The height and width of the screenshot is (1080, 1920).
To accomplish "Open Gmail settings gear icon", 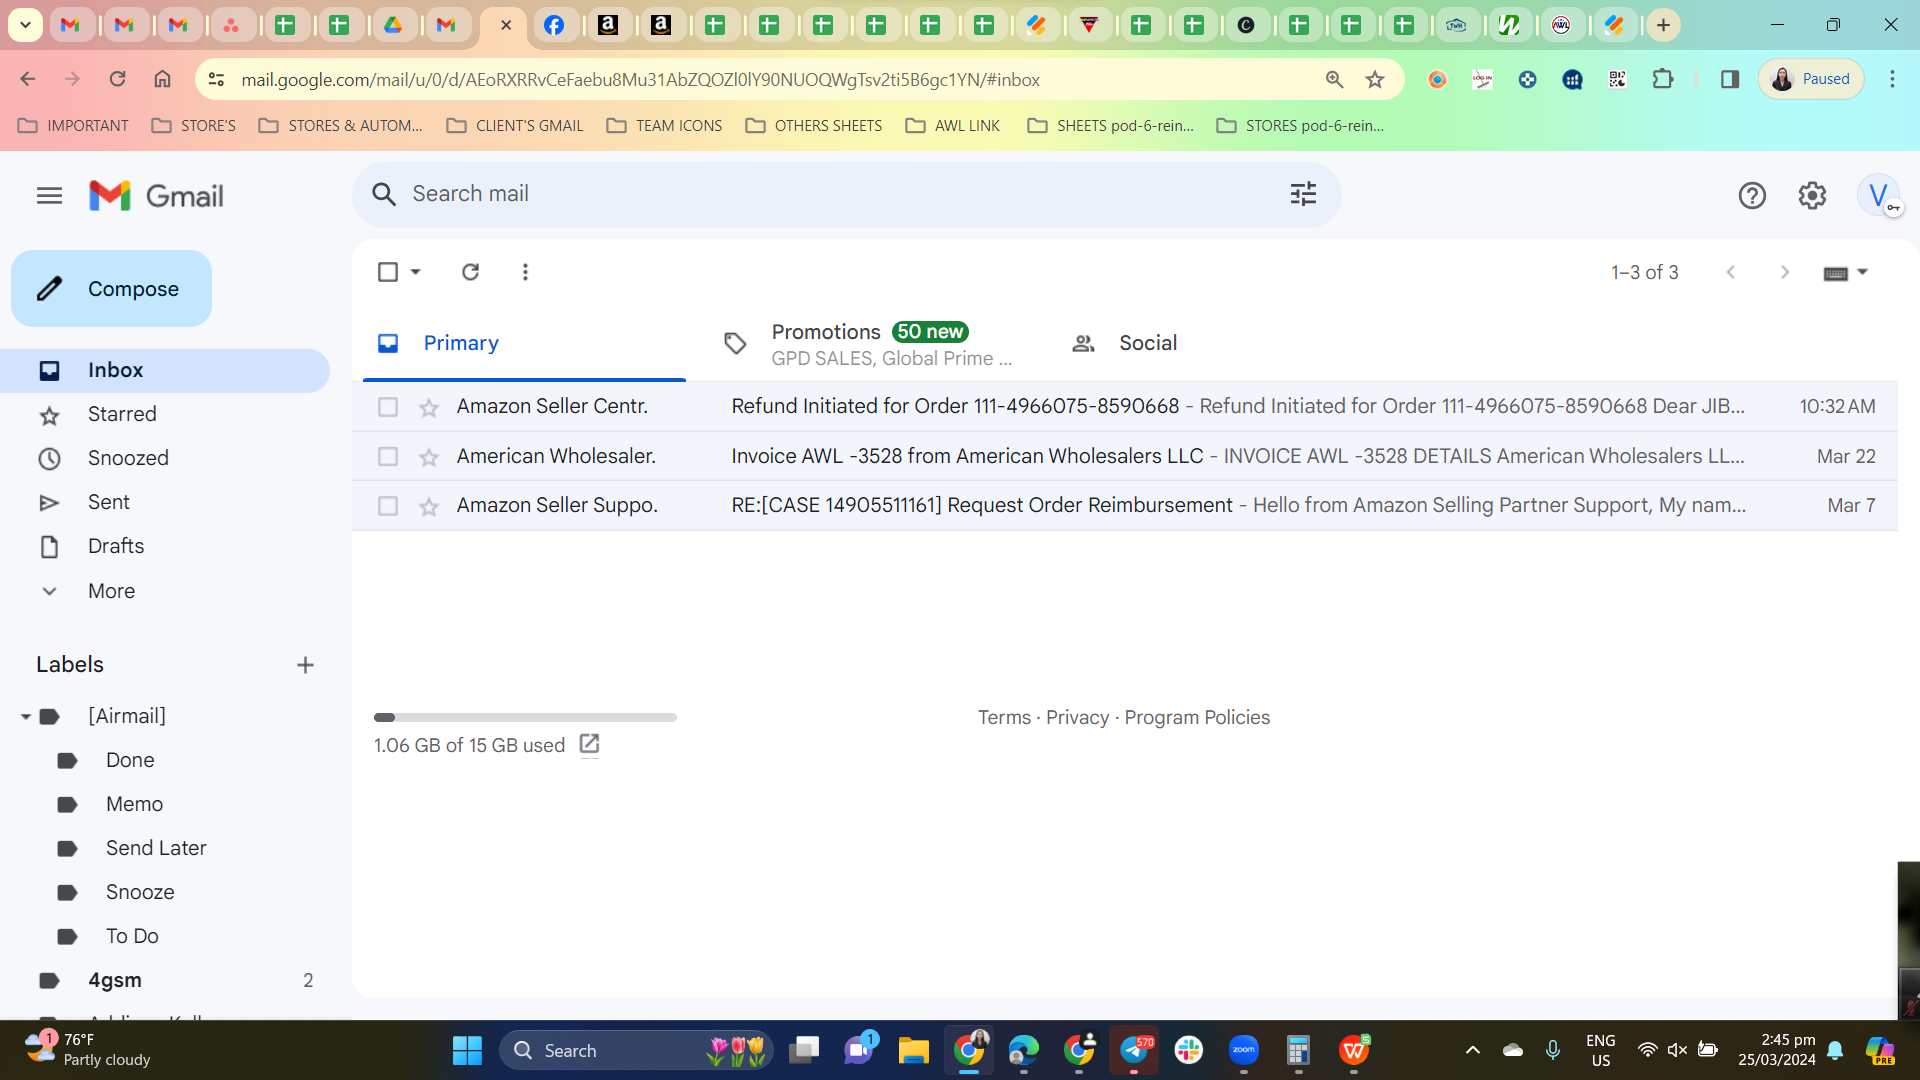I will pyautogui.click(x=1812, y=196).
